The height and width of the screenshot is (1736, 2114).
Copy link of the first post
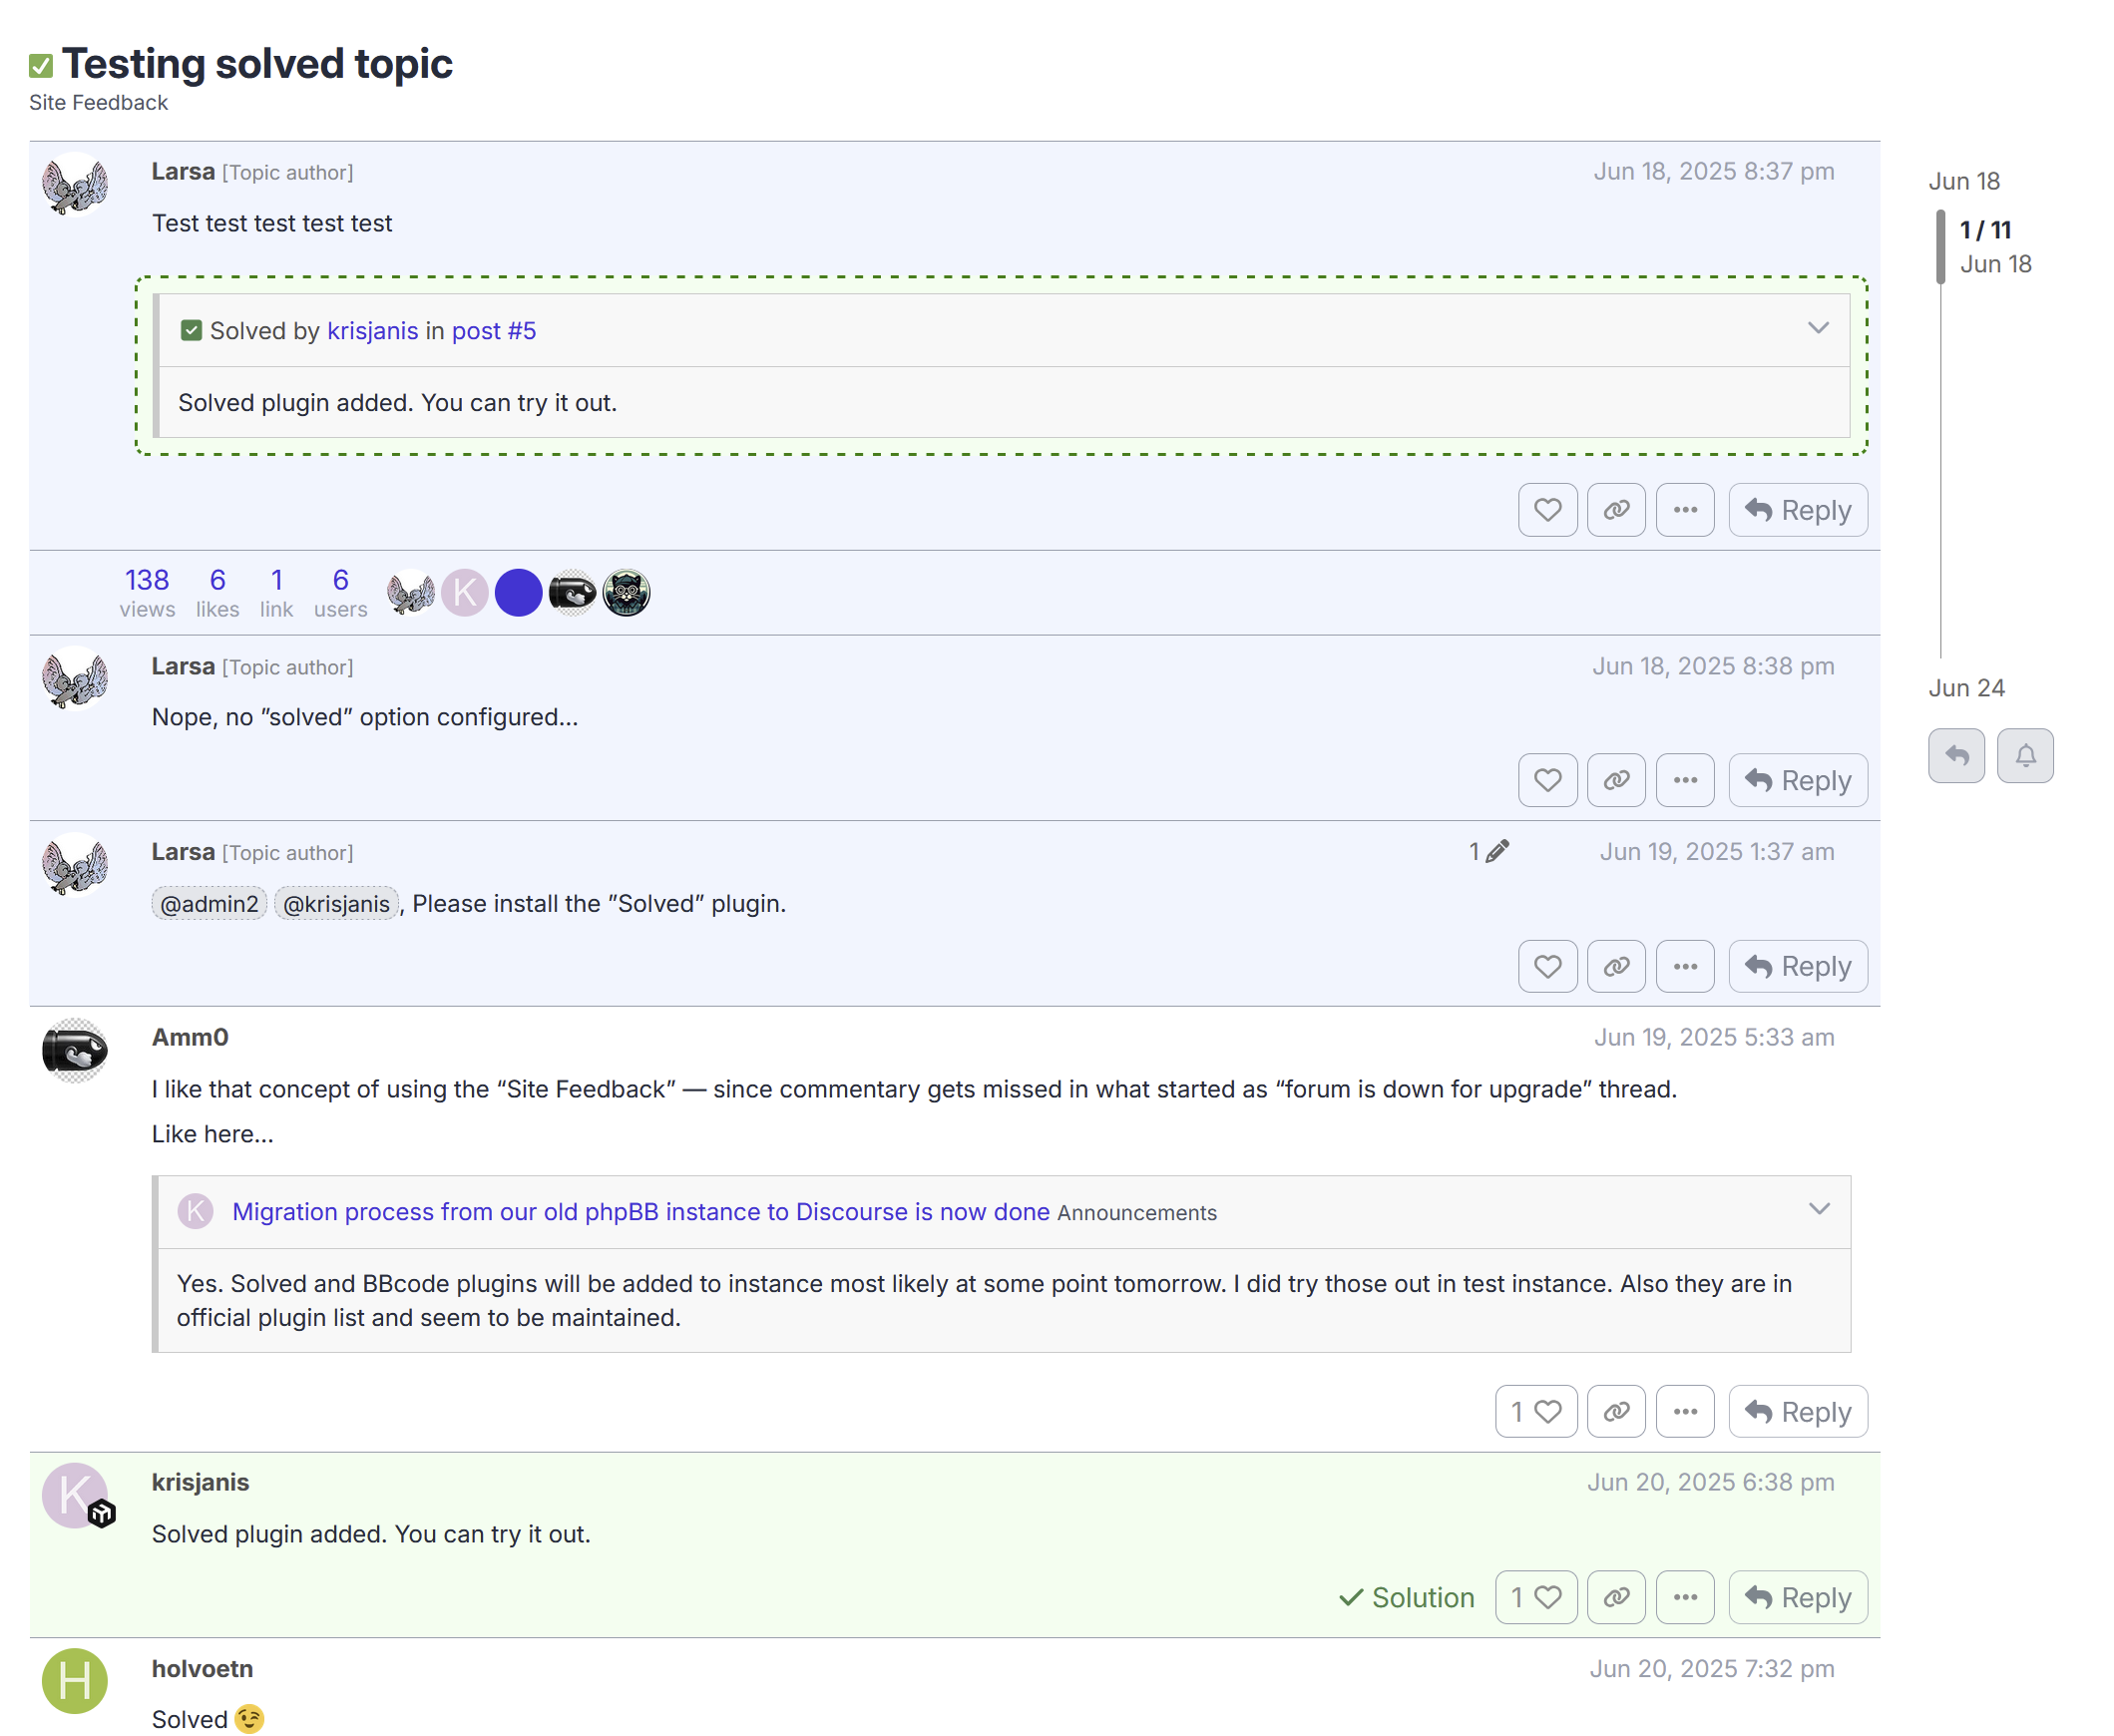click(1615, 510)
